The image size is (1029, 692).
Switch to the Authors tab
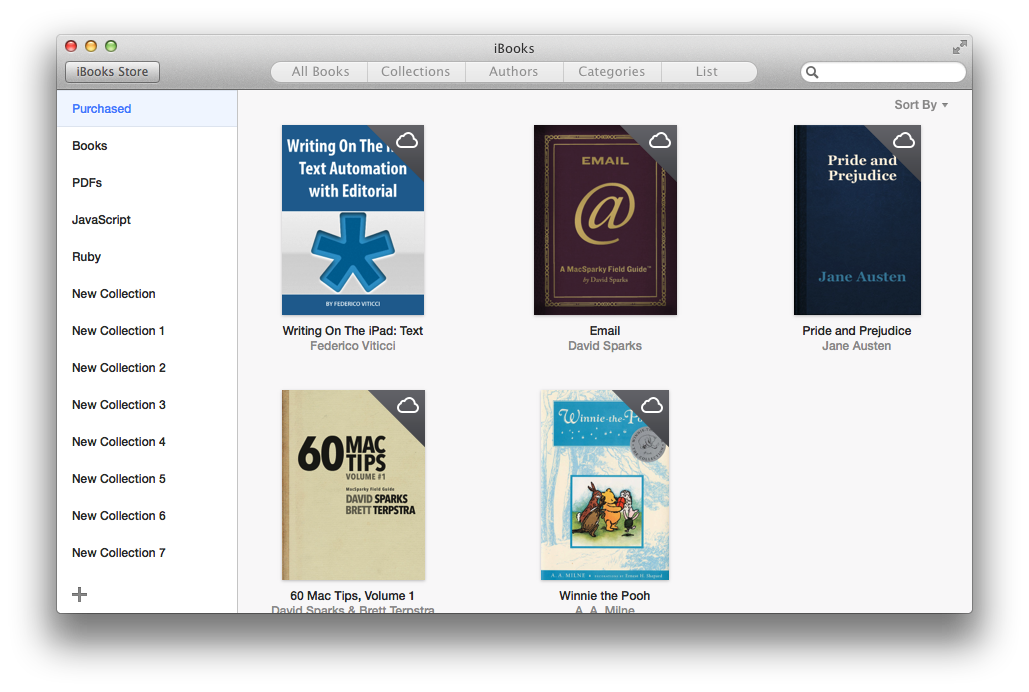514,72
